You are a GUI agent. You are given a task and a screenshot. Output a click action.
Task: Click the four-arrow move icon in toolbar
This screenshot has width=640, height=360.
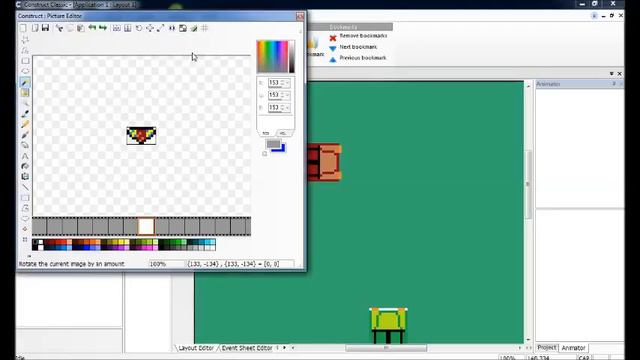pyautogui.click(x=150, y=28)
